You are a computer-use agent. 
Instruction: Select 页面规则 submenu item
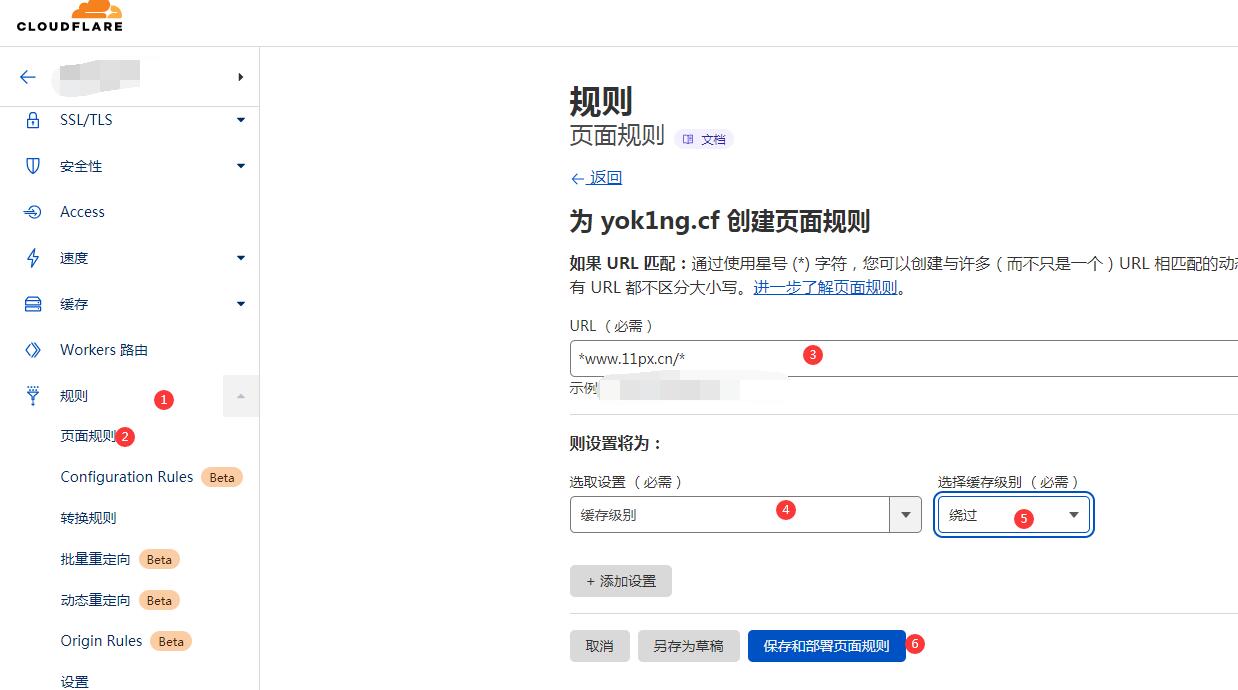tap(88, 436)
